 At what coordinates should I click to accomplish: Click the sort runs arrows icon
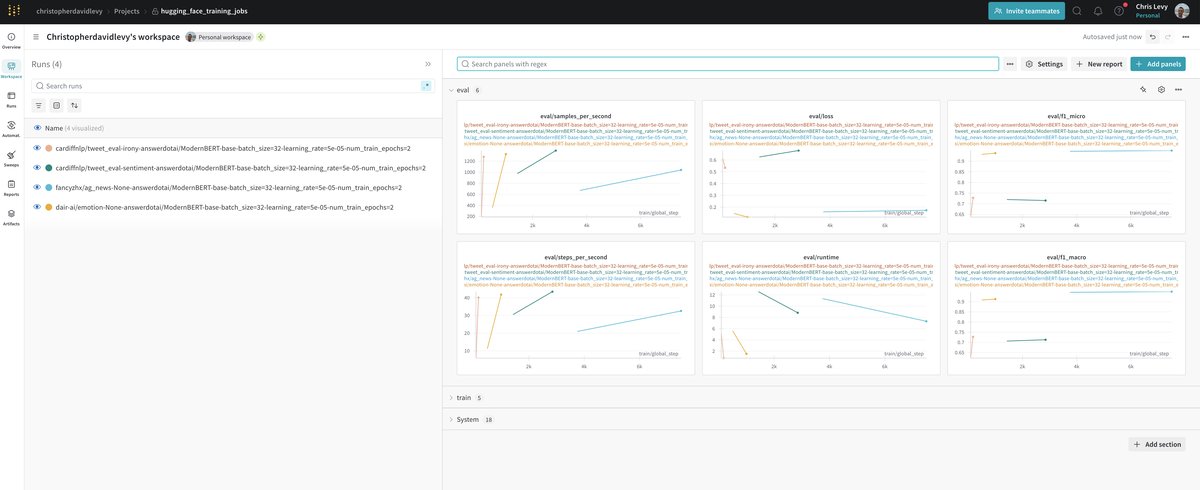73,105
